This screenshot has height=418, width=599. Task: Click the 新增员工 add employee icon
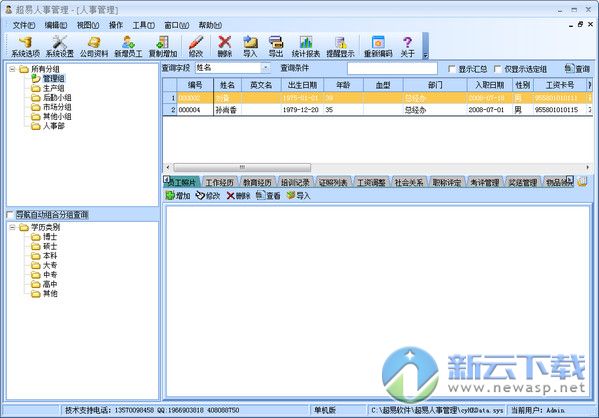tap(128, 47)
